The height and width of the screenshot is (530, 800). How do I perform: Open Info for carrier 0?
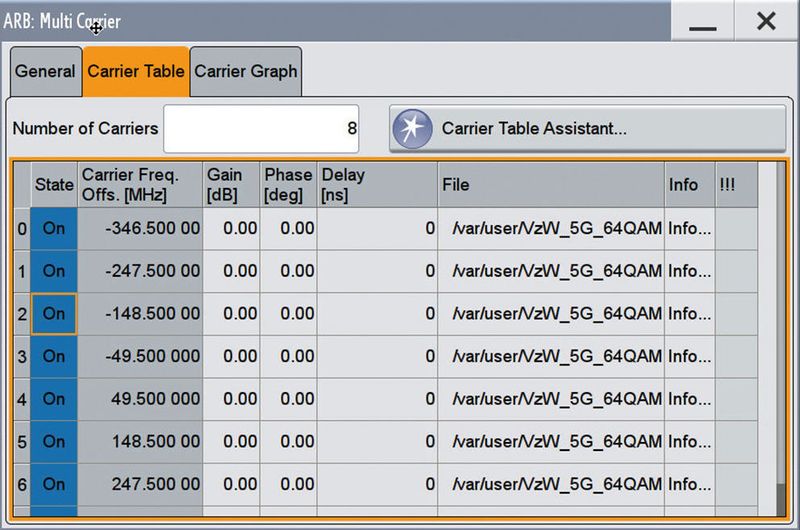(690, 229)
